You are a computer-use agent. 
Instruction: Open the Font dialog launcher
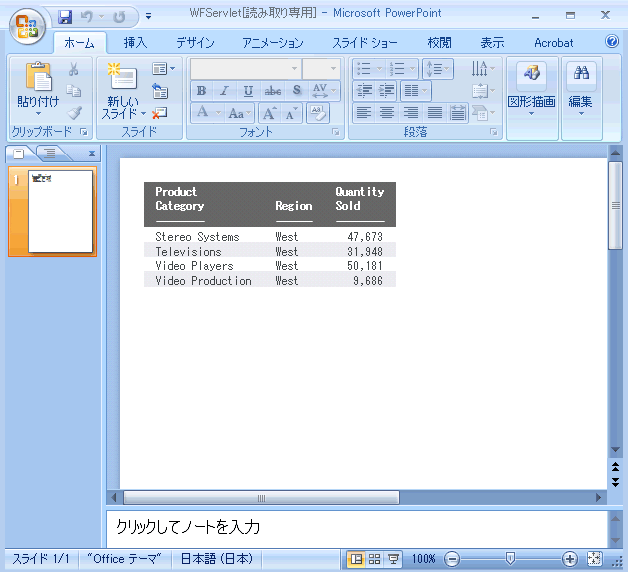tap(336, 132)
